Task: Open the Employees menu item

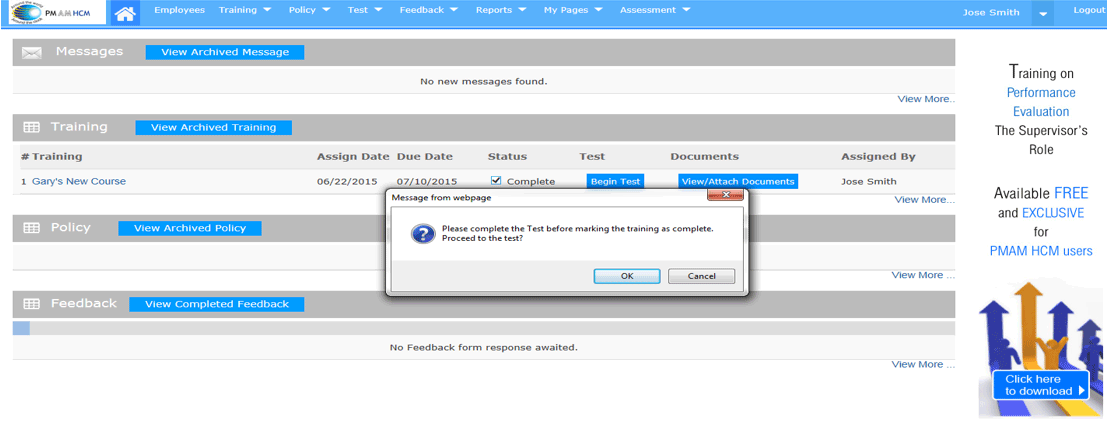Action: tap(179, 10)
